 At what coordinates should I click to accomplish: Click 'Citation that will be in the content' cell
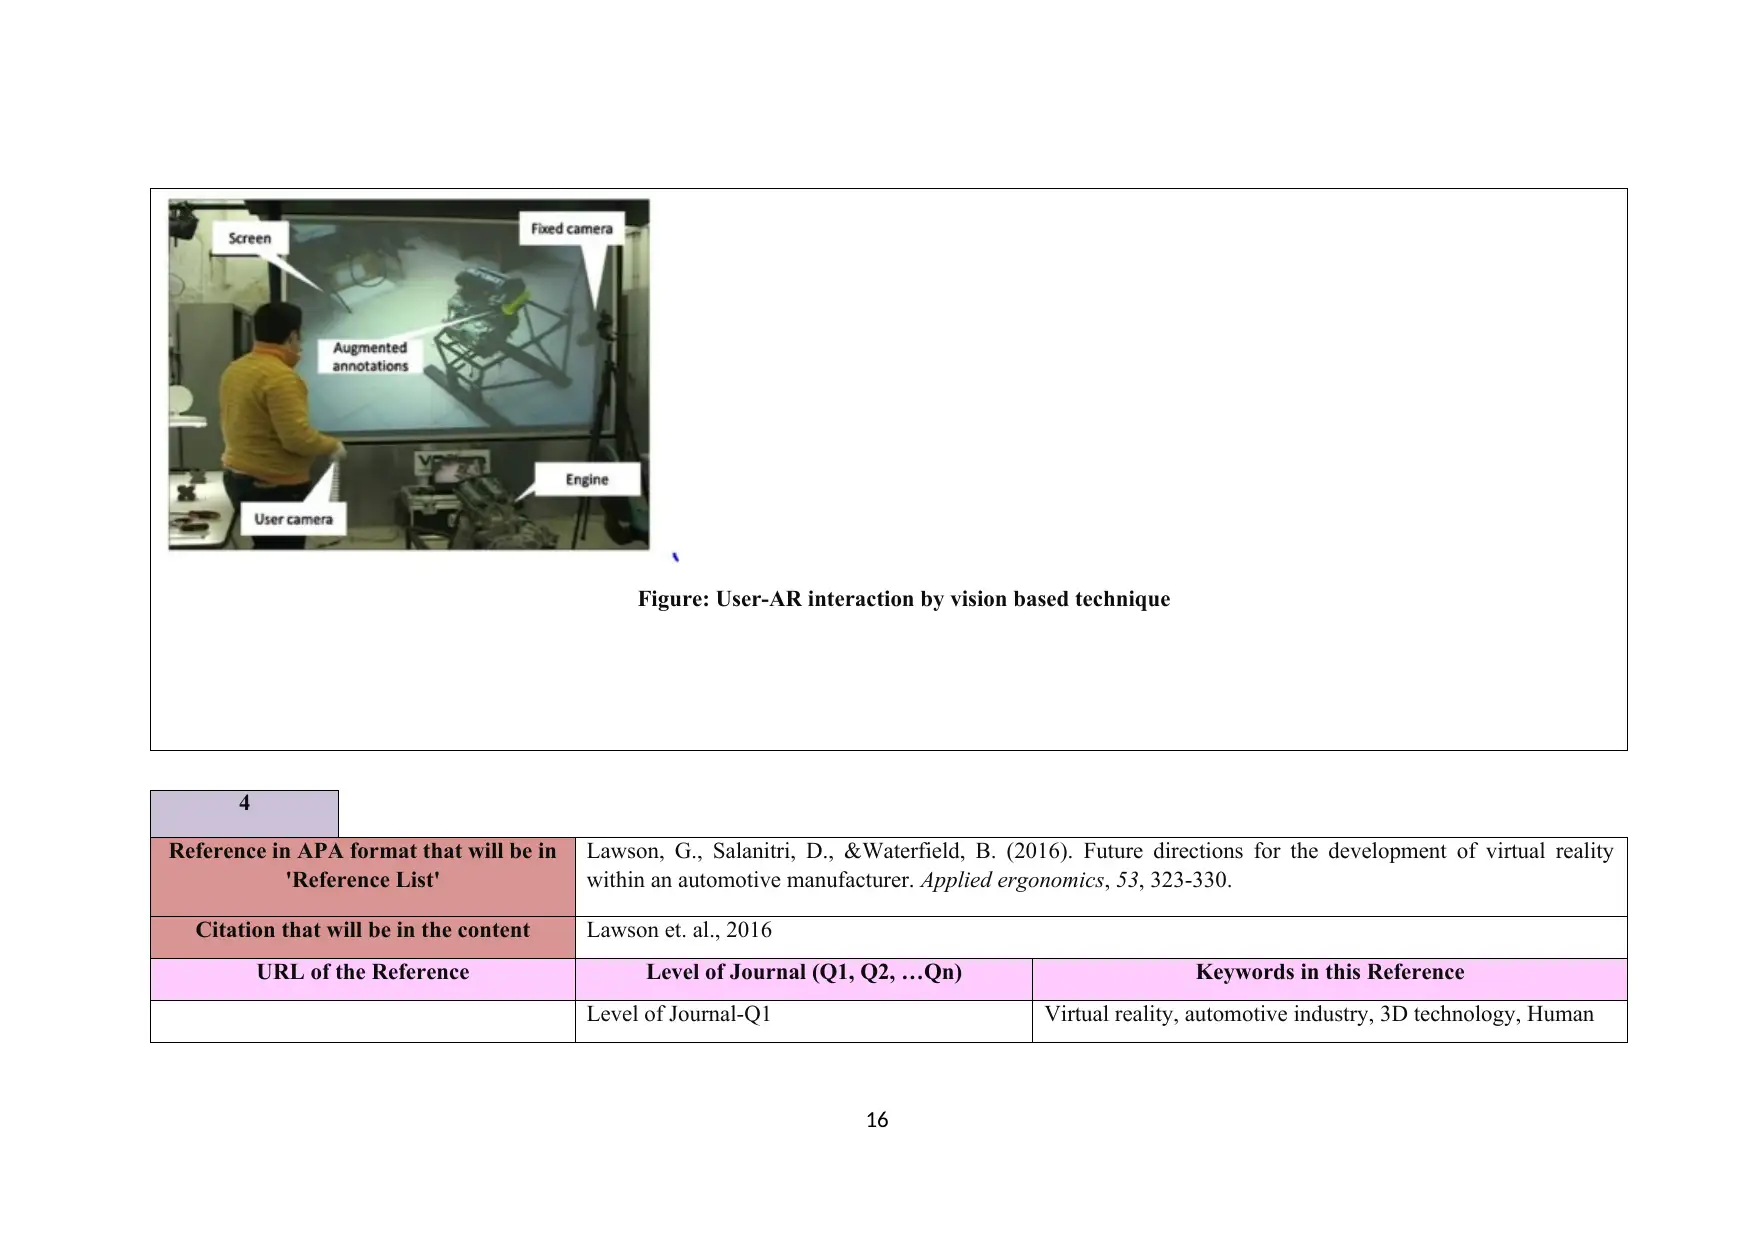click(x=363, y=937)
